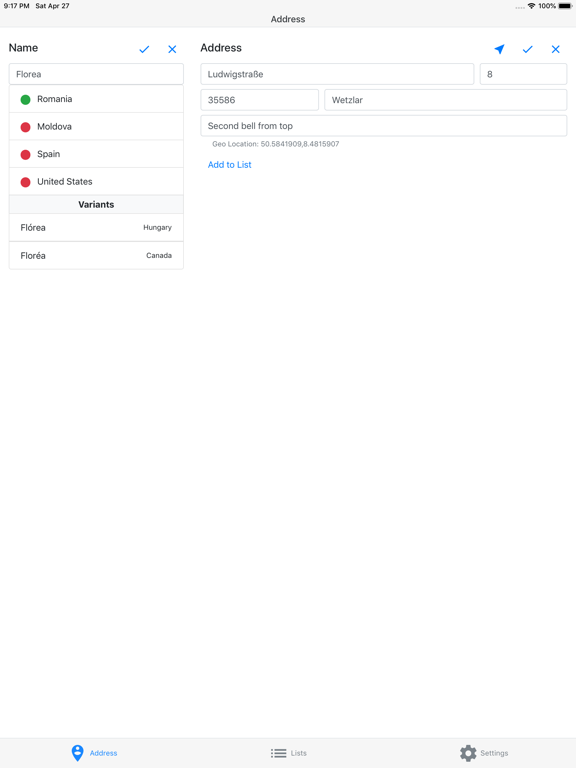Viewport: 576px width, 768px height.
Task: Tap the Geo Location coordinates text
Action: pos(276,144)
